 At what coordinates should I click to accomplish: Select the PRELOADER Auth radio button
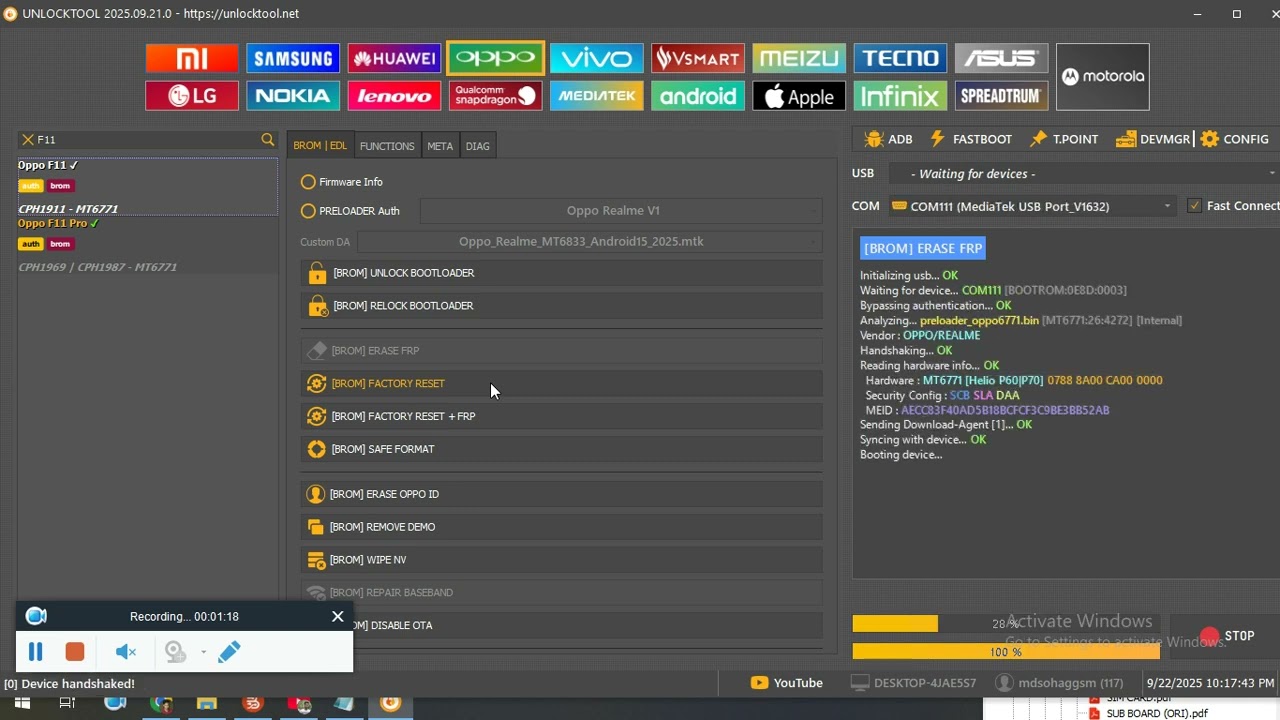coord(308,211)
